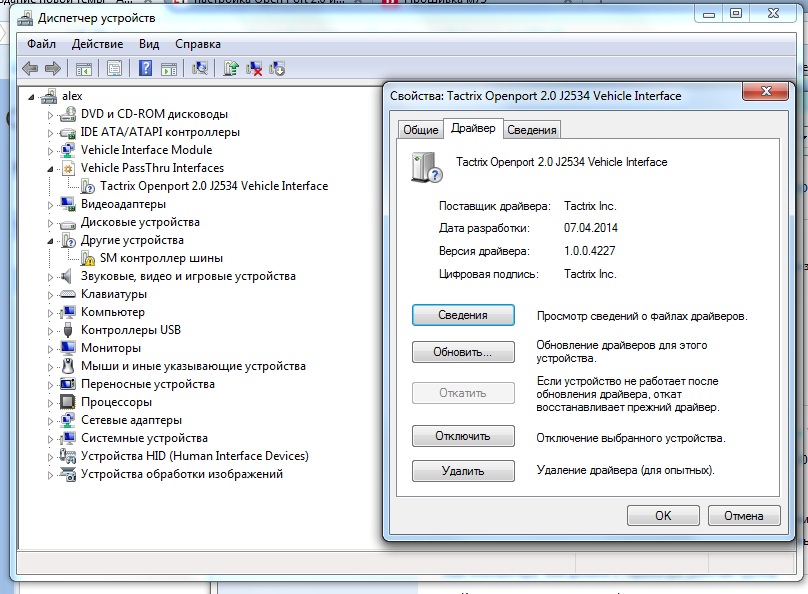Click the Звуковые устройства speaker icon
Viewport: 808px width, 594px height.
point(66,276)
